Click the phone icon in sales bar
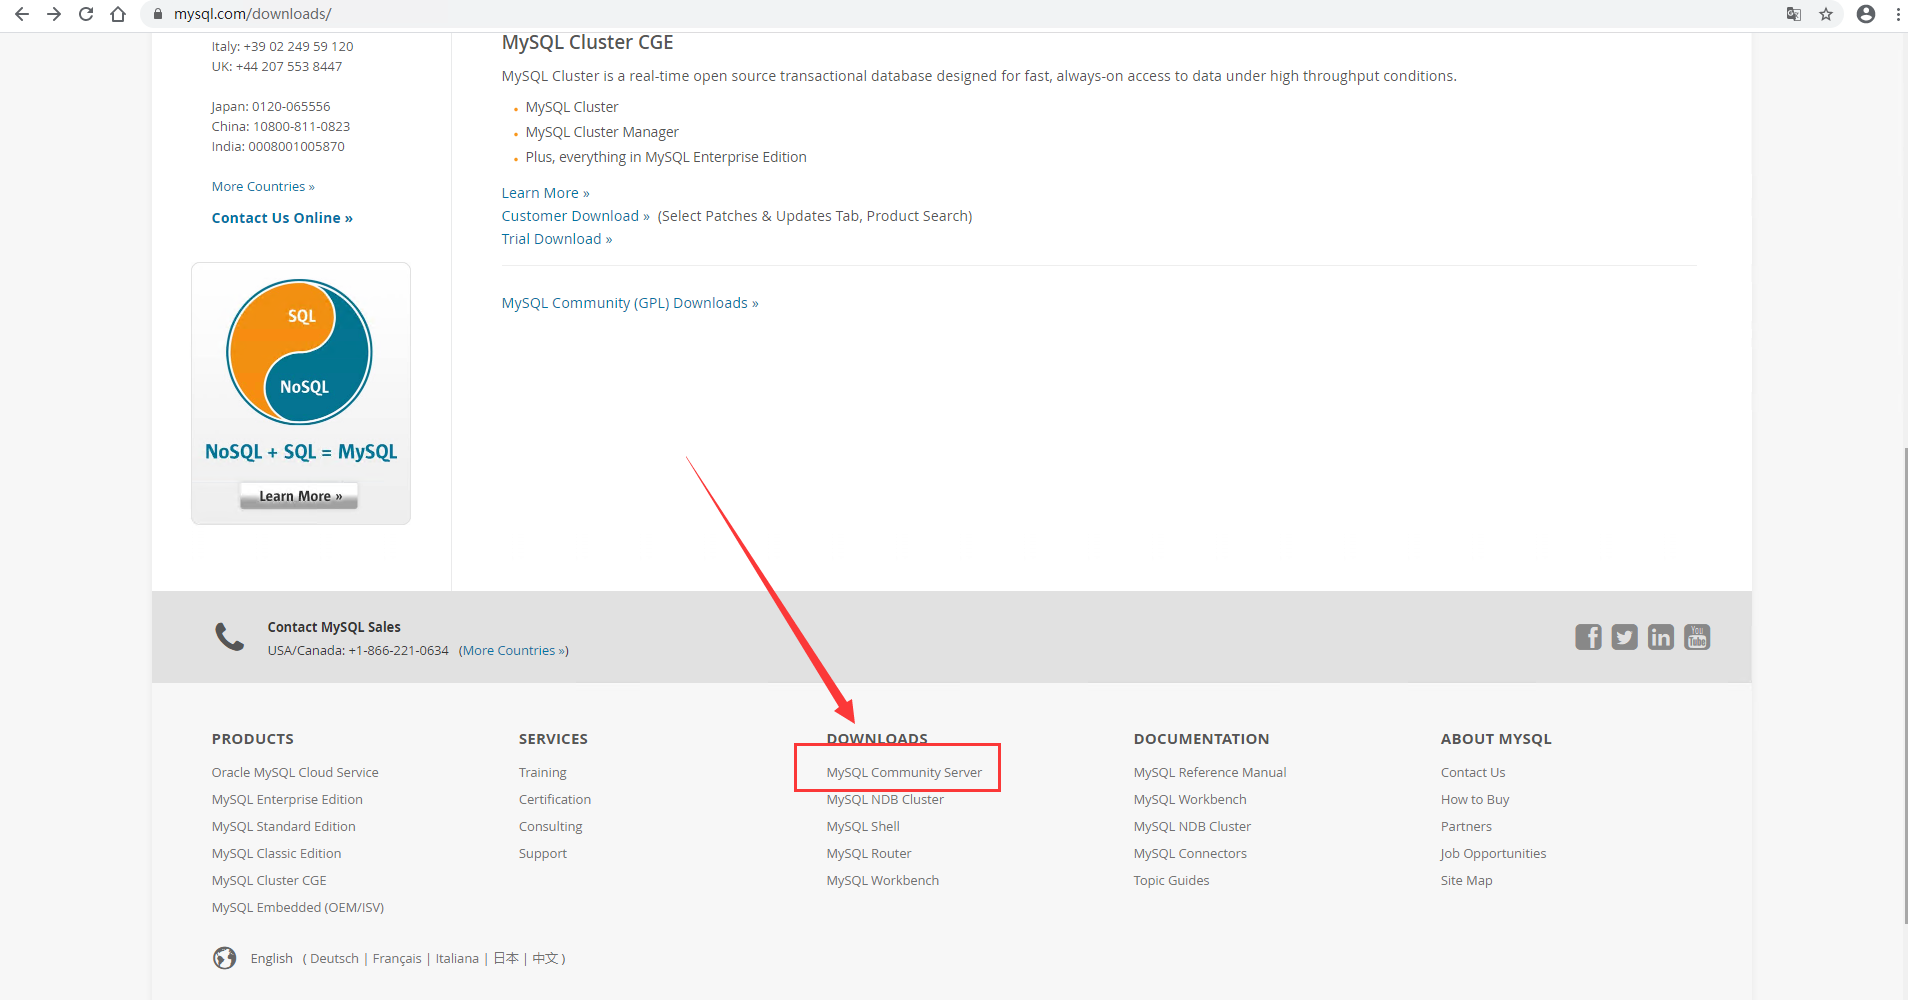Screen dimensions: 1908x1000 [230, 637]
